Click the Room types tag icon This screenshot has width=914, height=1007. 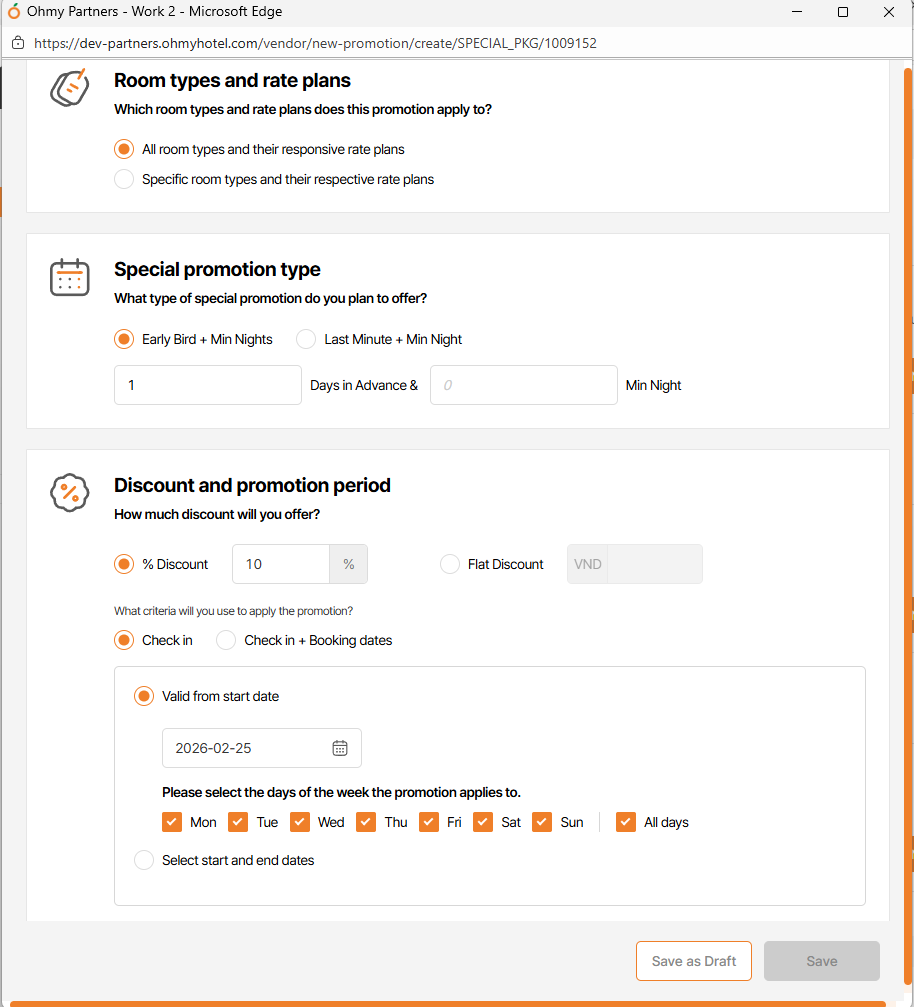coord(69,88)
